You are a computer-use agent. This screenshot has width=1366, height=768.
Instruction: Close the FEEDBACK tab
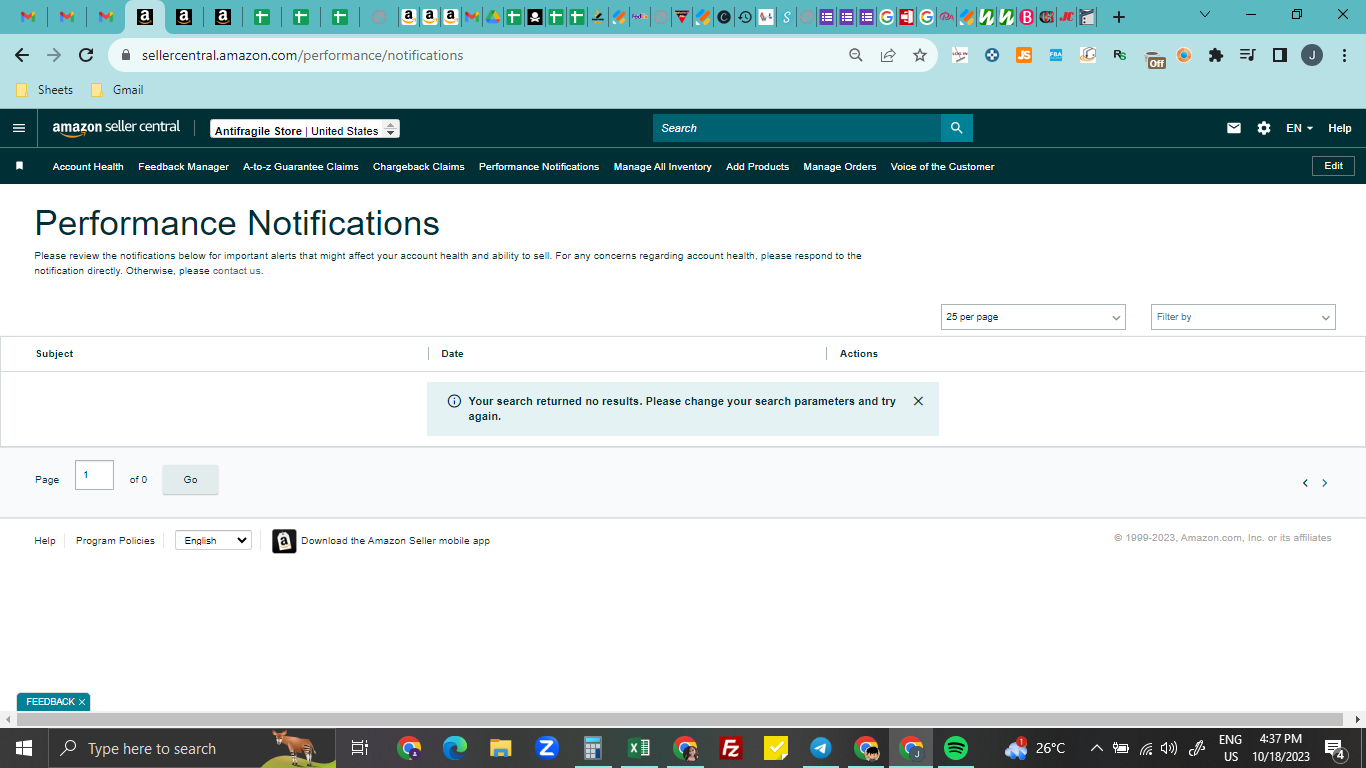82,702
